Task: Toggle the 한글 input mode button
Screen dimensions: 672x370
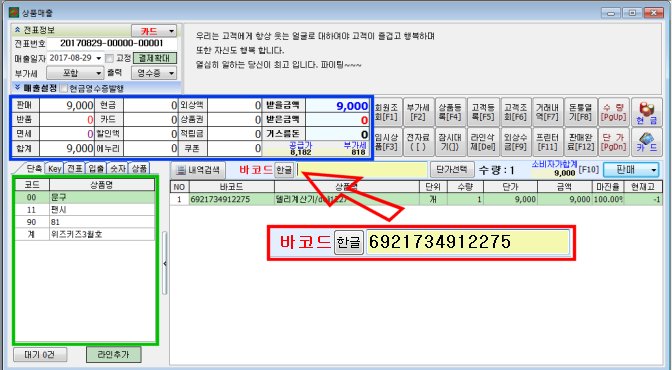Action: click(x=284, y=170)
